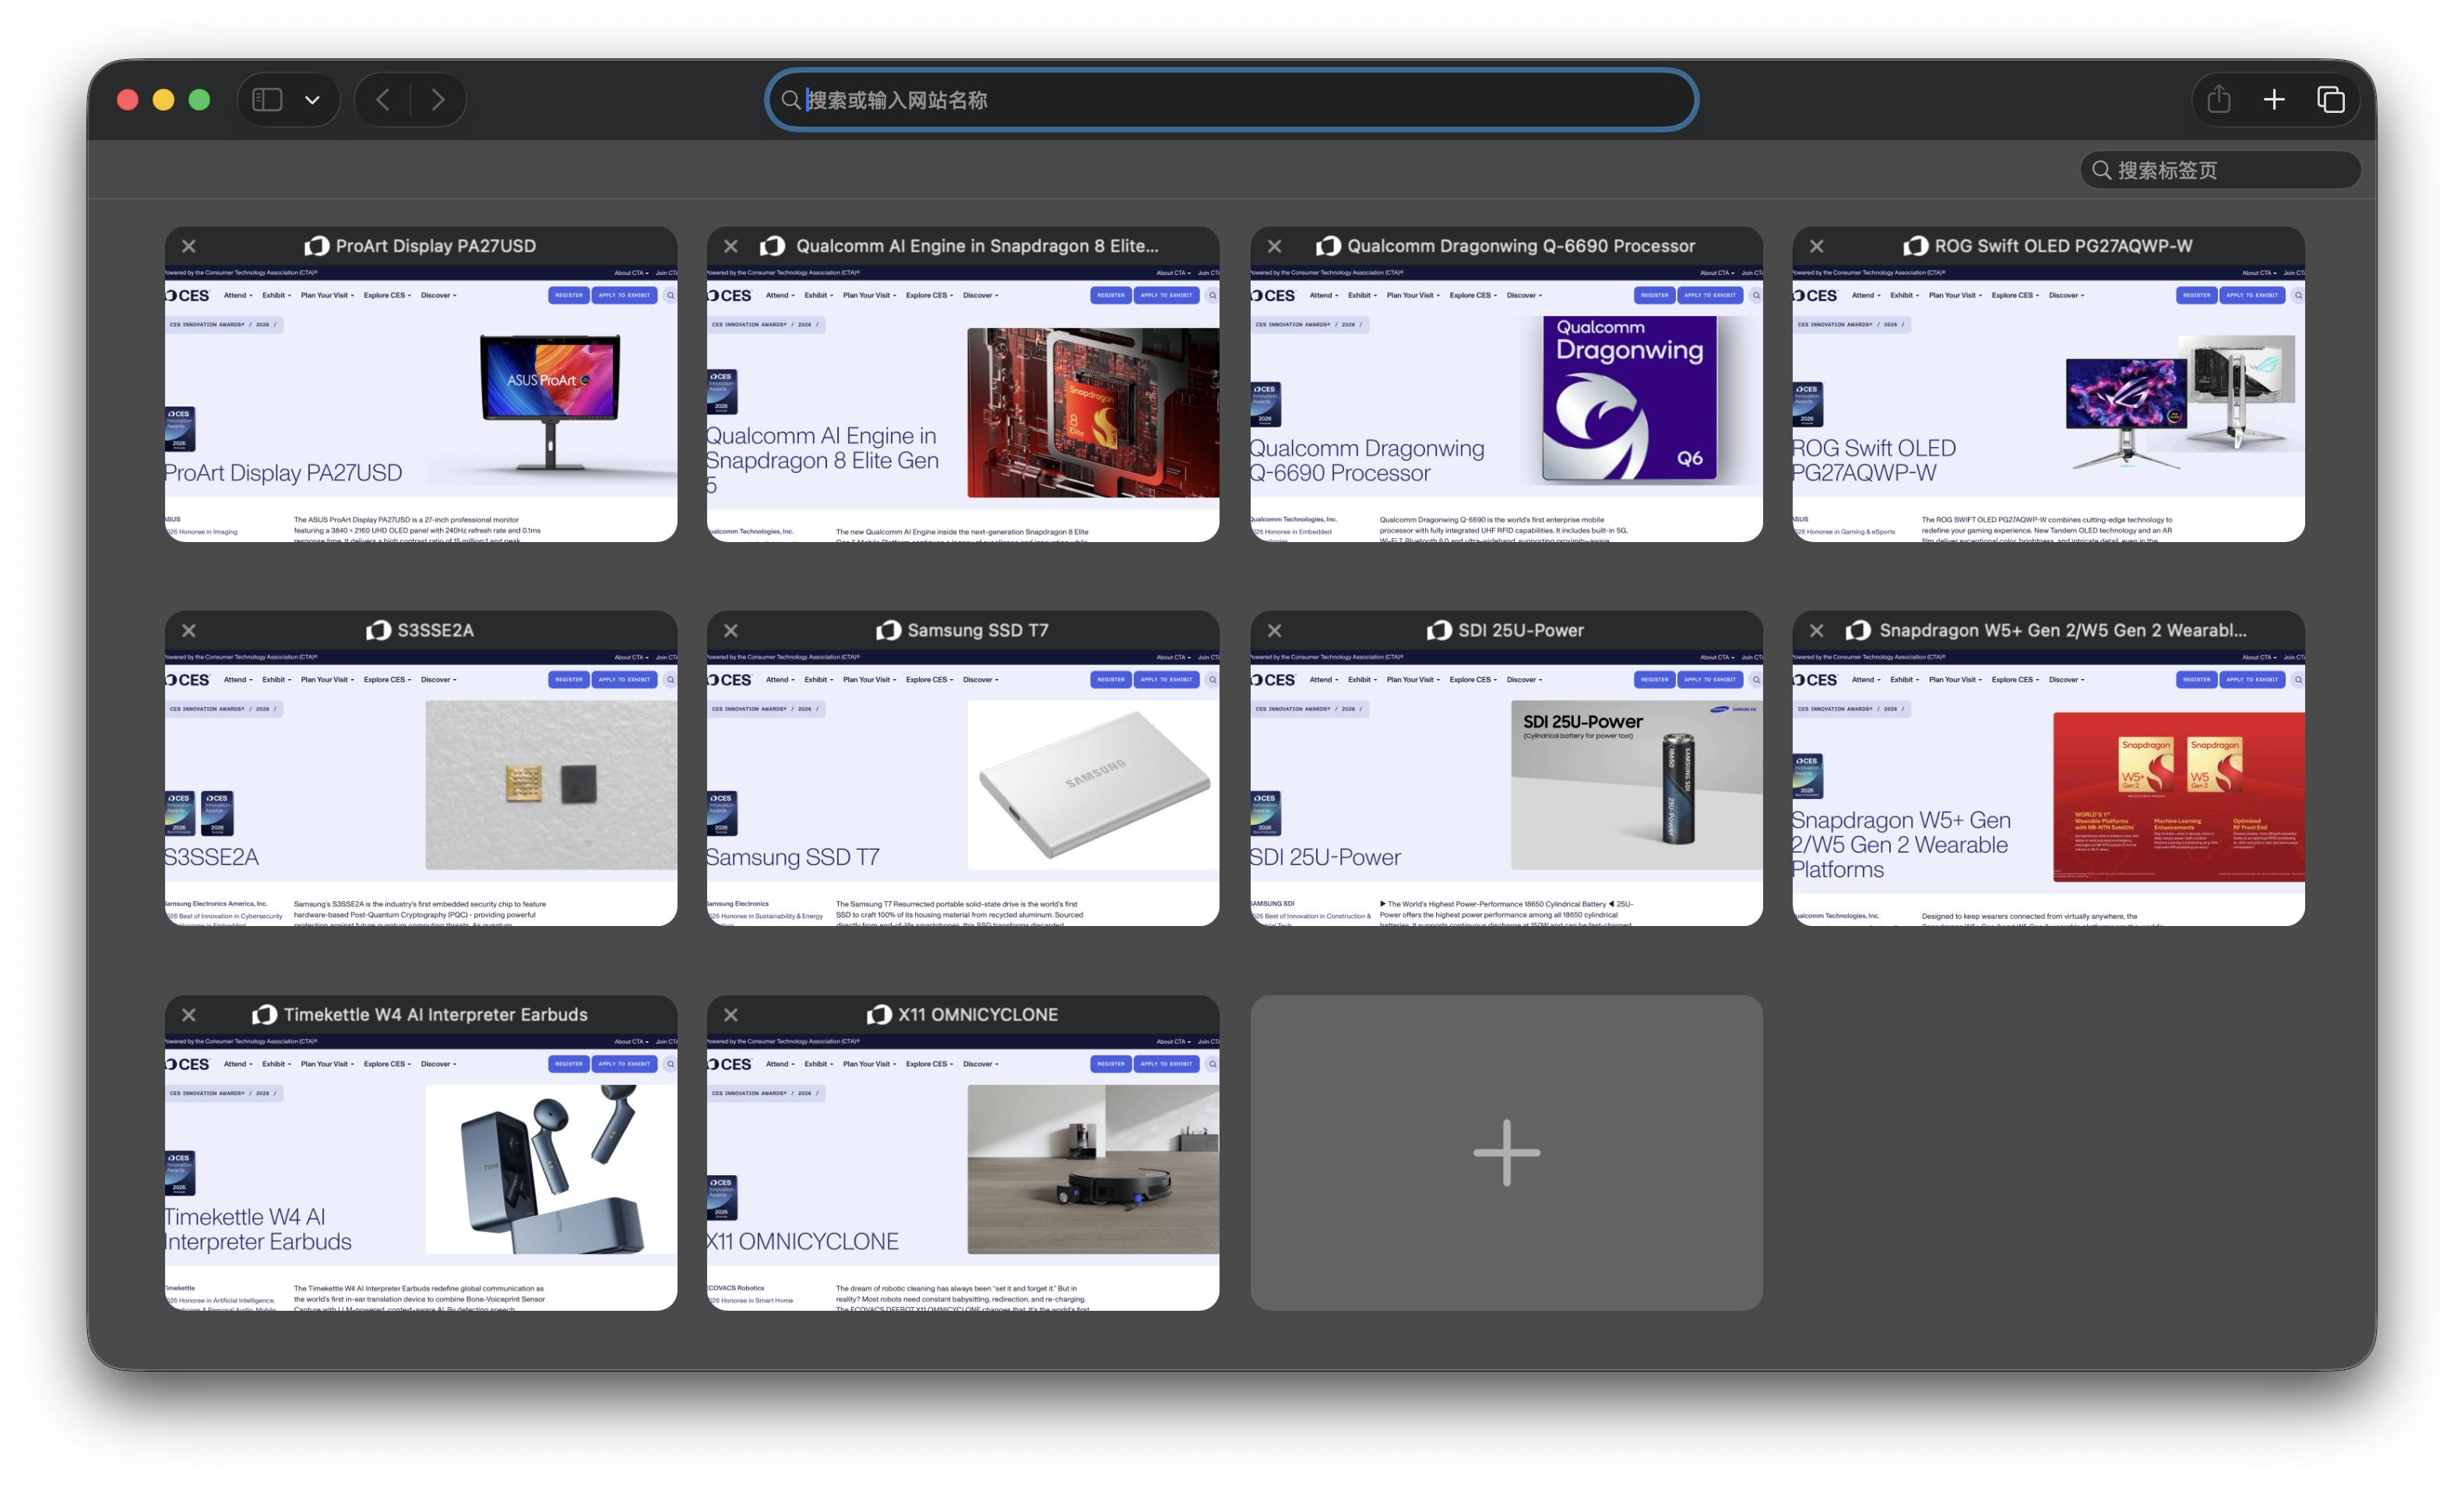Click the address bar search field
Viewport: 2464px width, 1486px height.
click(1230, 100)
